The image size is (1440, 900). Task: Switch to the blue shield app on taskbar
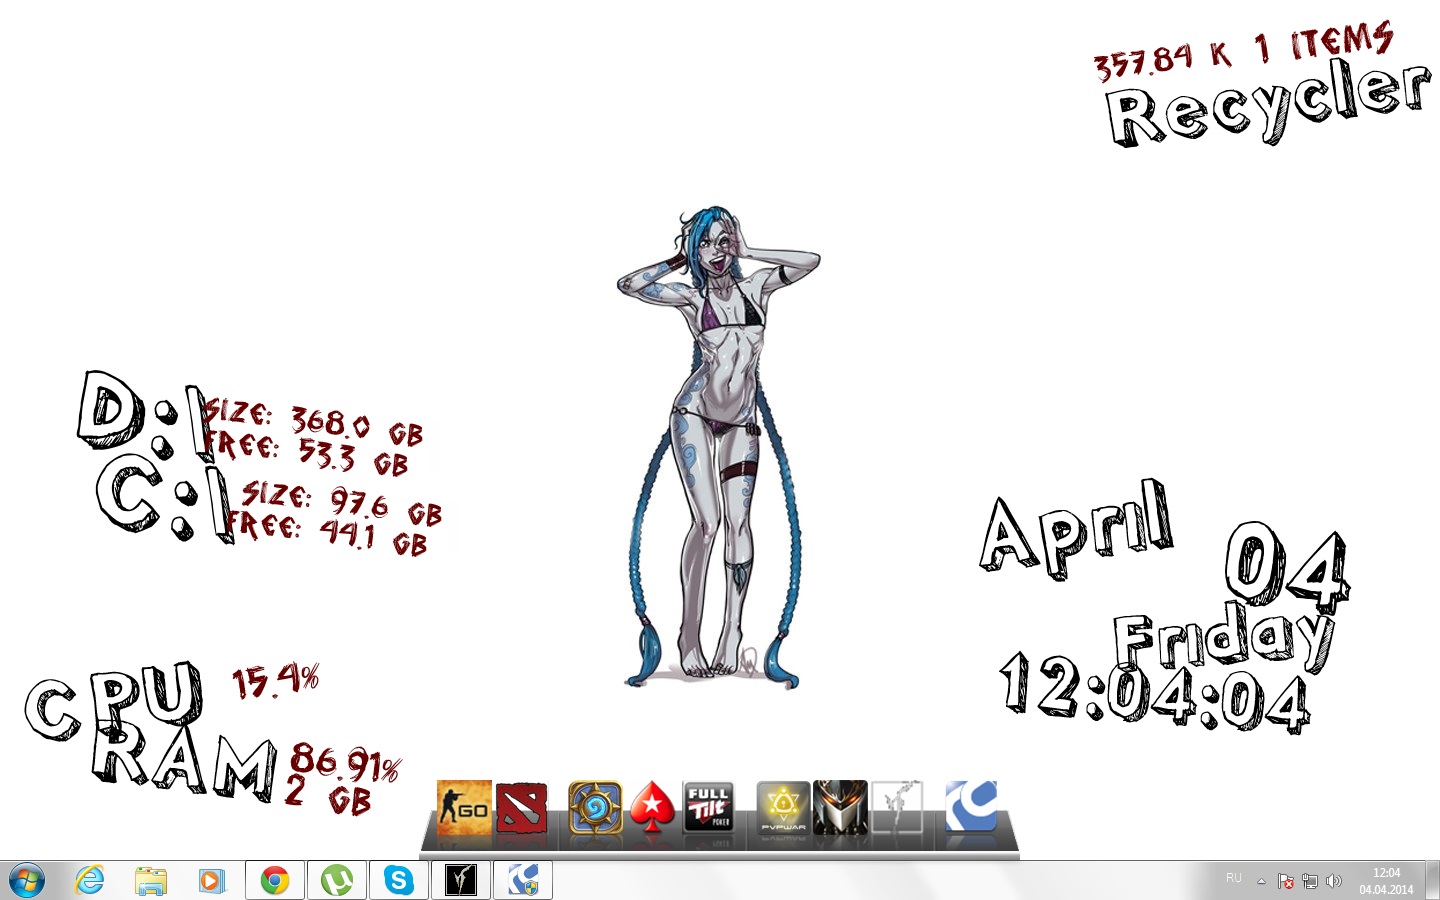pyautogui.click(x=523, y=881)
